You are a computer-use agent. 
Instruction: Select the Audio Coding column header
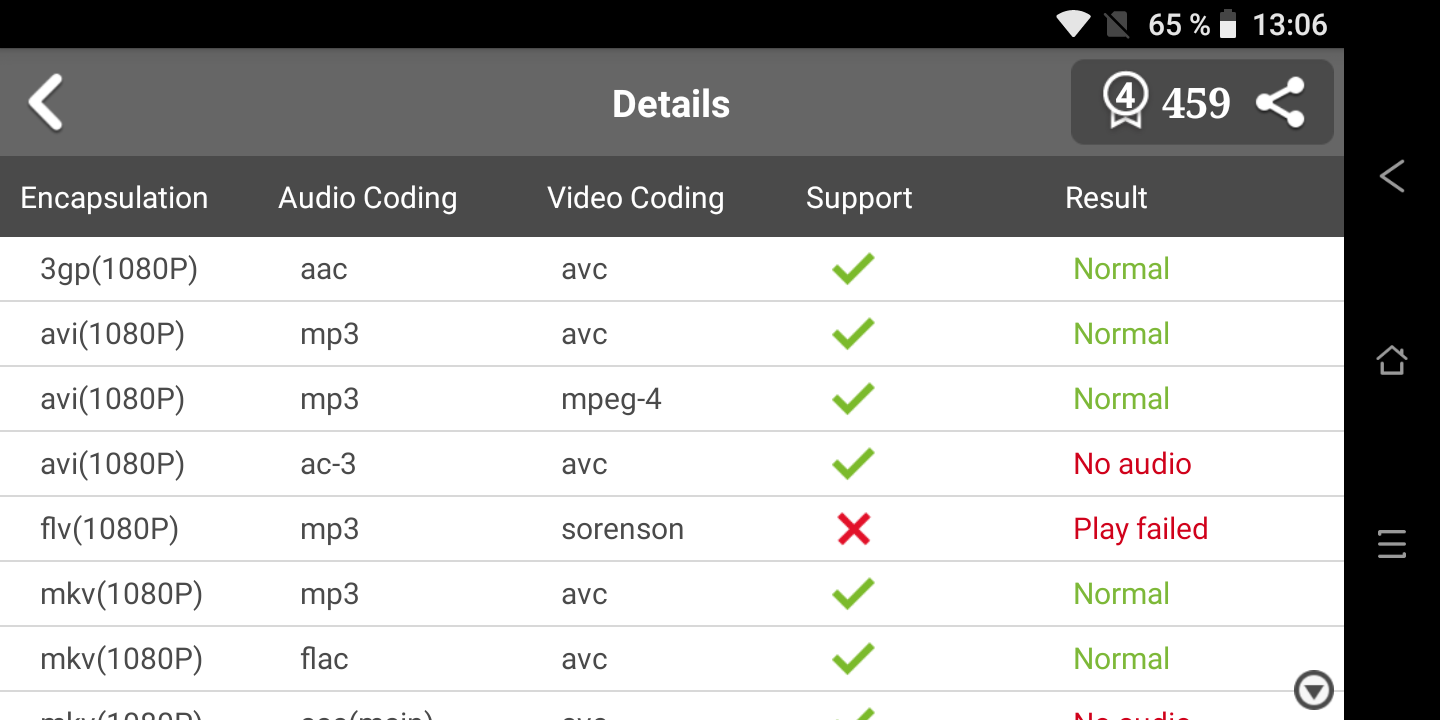click(x=367, y=198)
